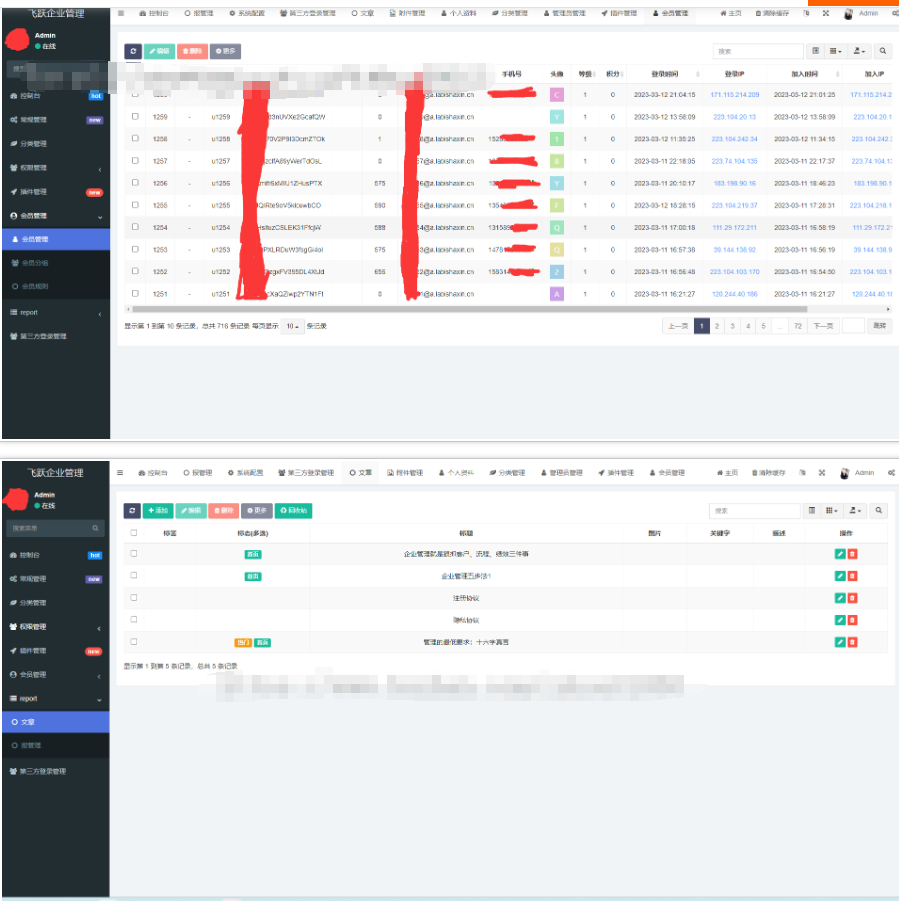Refresh the member list table
This screenshot has height=901, width=899.
[133, 51]
